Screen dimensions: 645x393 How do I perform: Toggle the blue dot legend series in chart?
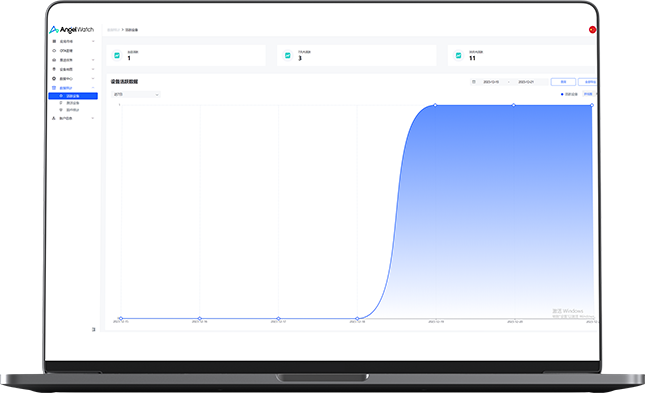(x=570, y=94)
